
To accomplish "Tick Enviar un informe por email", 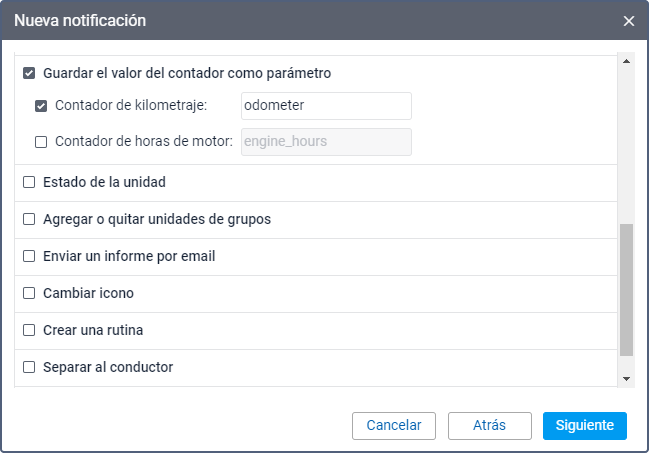I will pyautogui.click(x=29, y=257).
